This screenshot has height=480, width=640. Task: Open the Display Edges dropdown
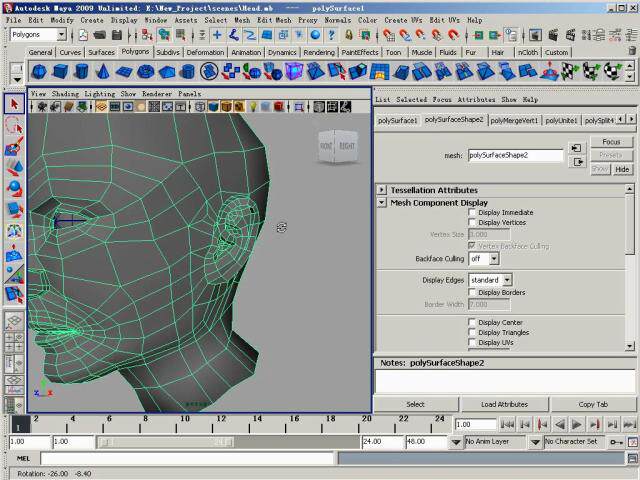(x=490, y=280)
